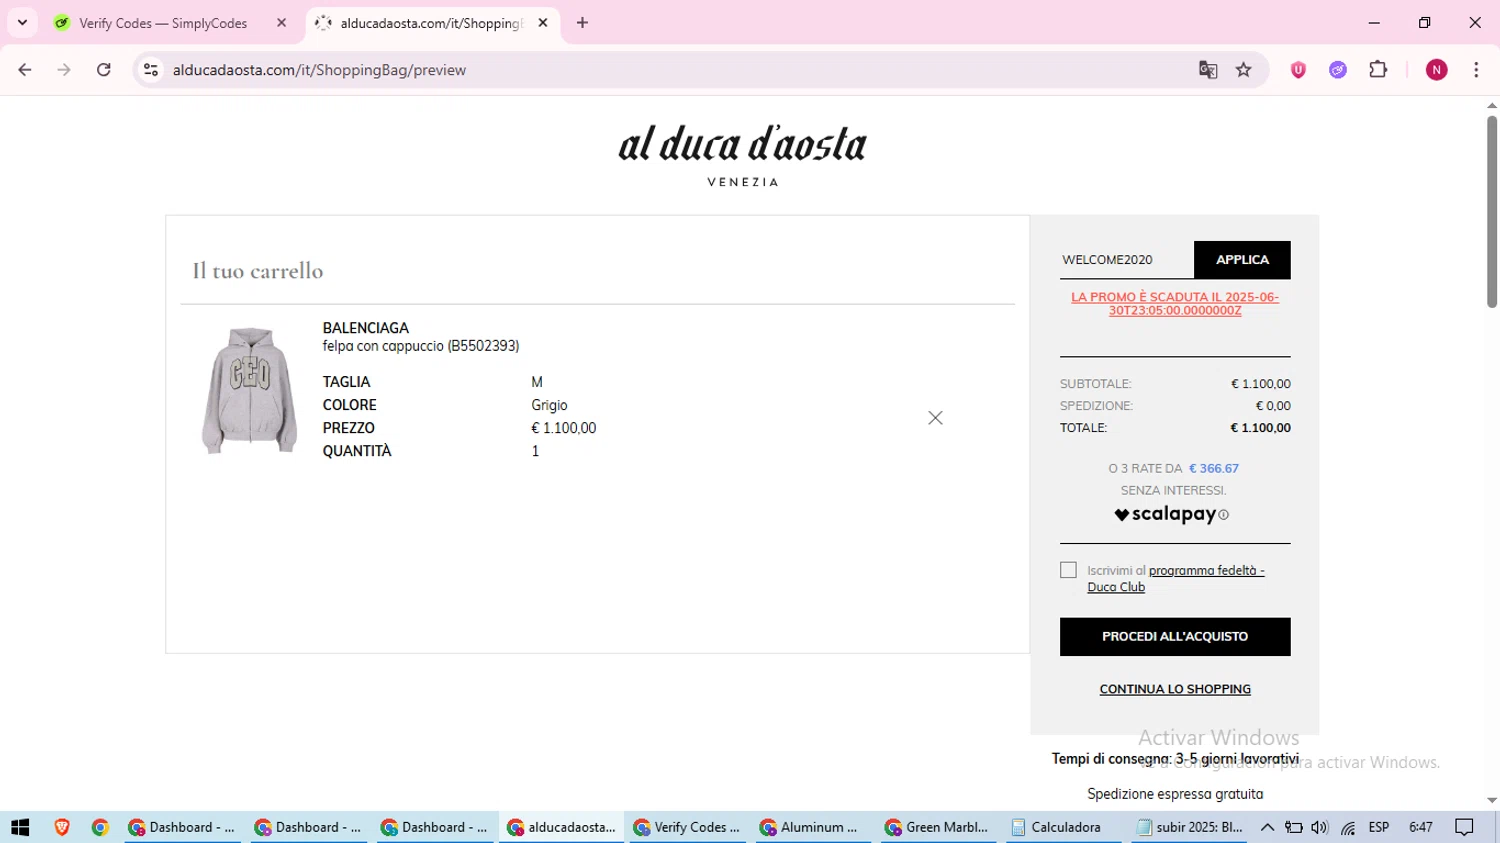This screenshot has height=843, width=1500.
Task: Open subir 2025 notepad in taskbar
Action: 1192,827
